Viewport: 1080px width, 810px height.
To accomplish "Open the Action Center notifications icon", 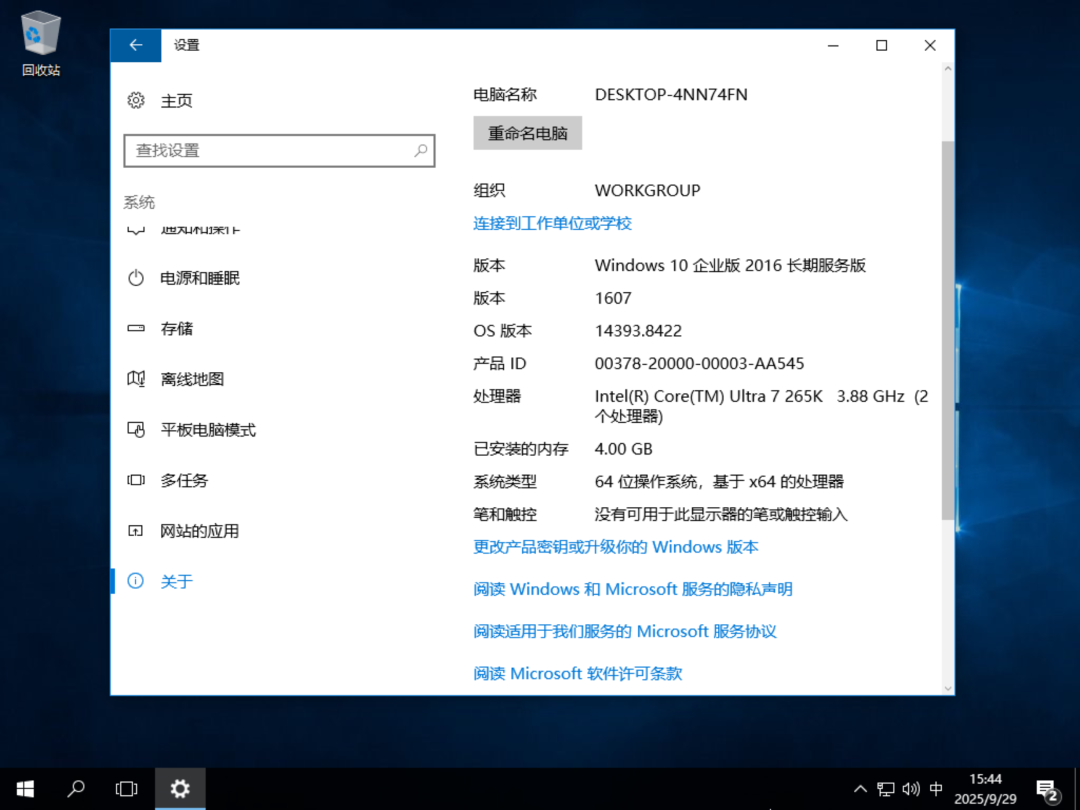I will pos(1047,790).
